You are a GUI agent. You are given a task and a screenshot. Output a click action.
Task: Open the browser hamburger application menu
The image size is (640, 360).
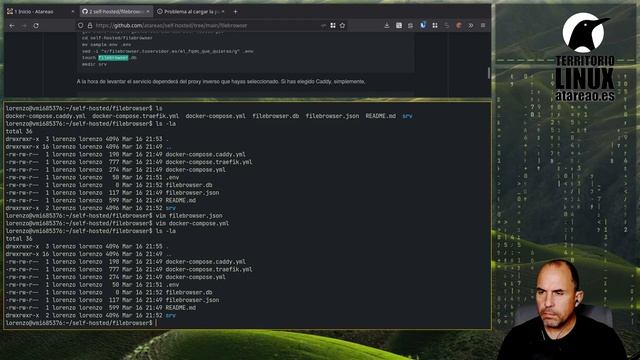coord(483,25)
